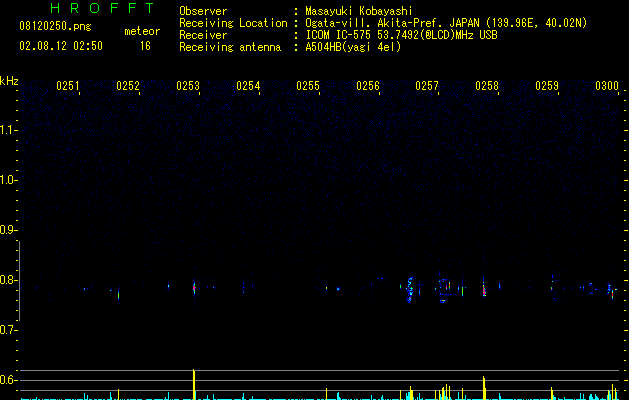Click the 0254 time axis marker
Image resolution: width=629 pixels, height=400 pixels.
click(x=248, y=86)
